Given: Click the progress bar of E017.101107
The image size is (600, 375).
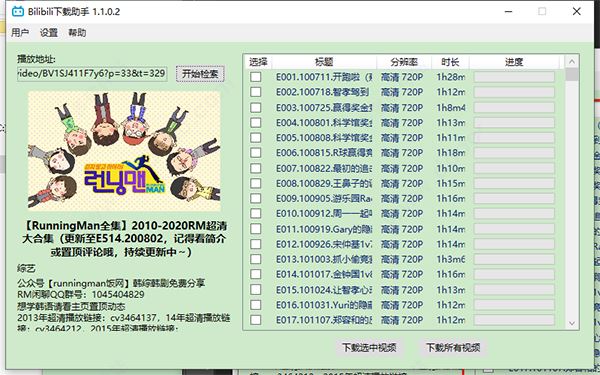Looking at the screenshot, I should point(514,320).
